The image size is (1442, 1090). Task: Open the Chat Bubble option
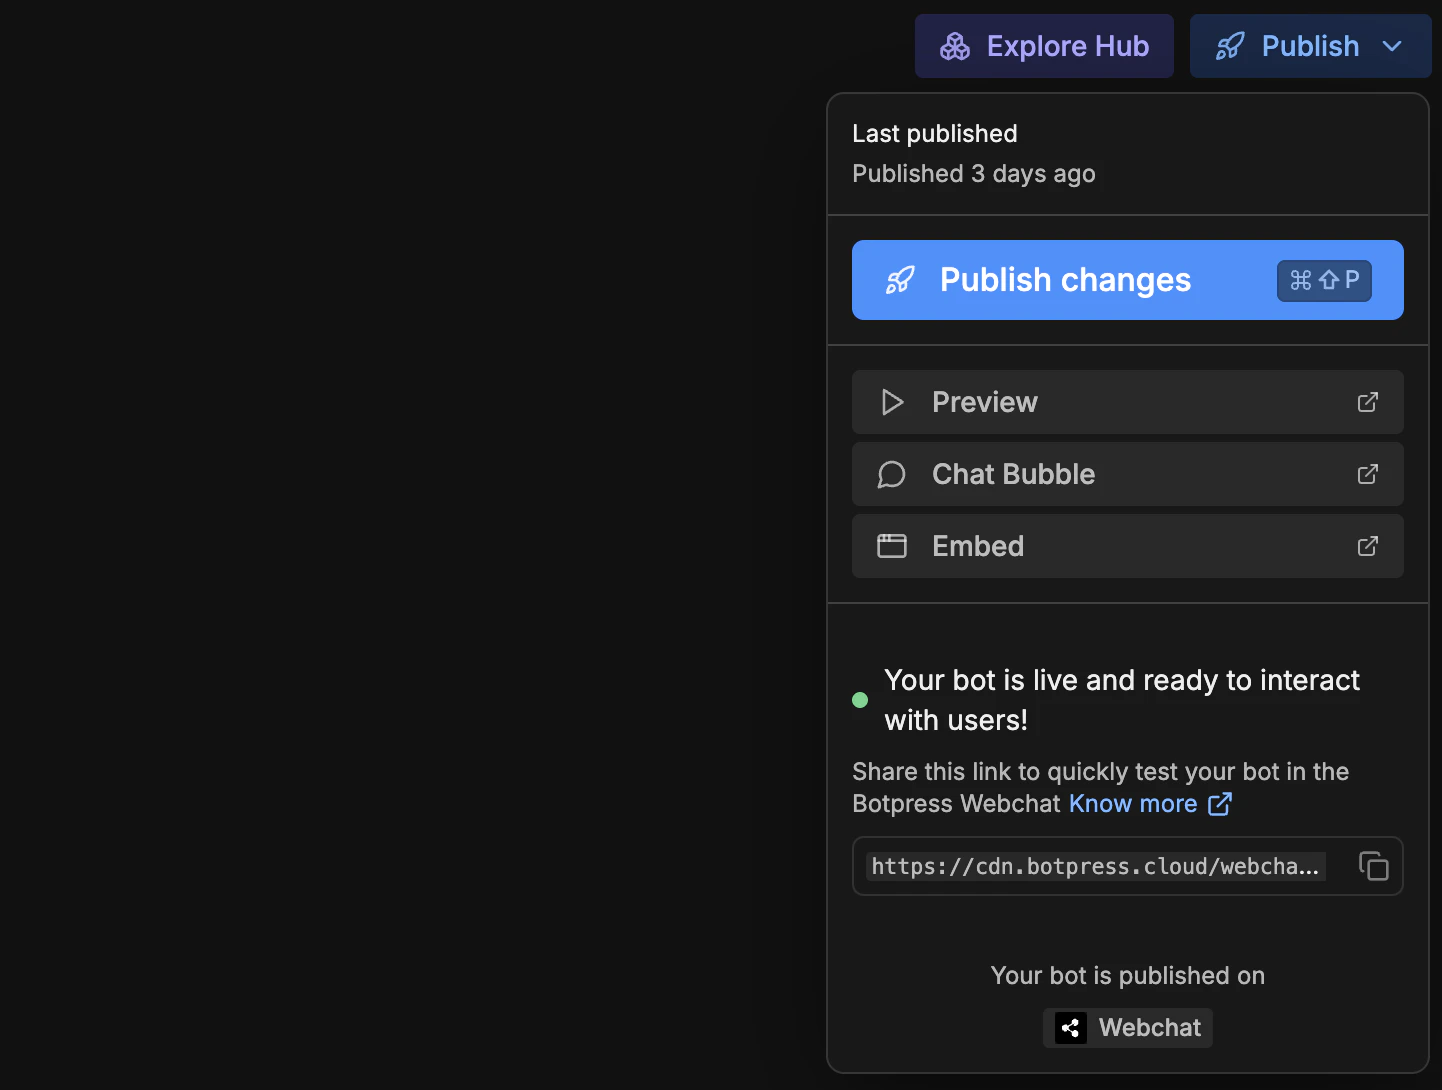(1127, 474)
